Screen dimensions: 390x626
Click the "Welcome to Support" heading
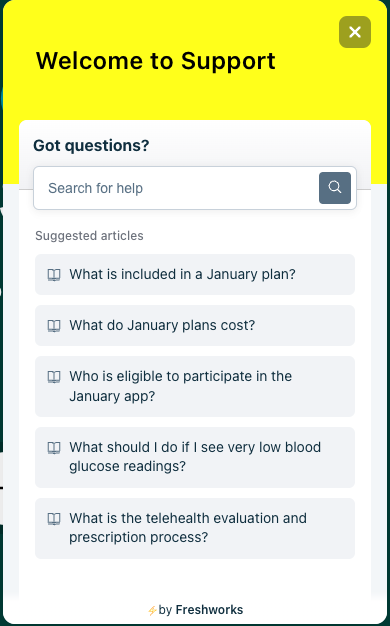tap(156, 61)
